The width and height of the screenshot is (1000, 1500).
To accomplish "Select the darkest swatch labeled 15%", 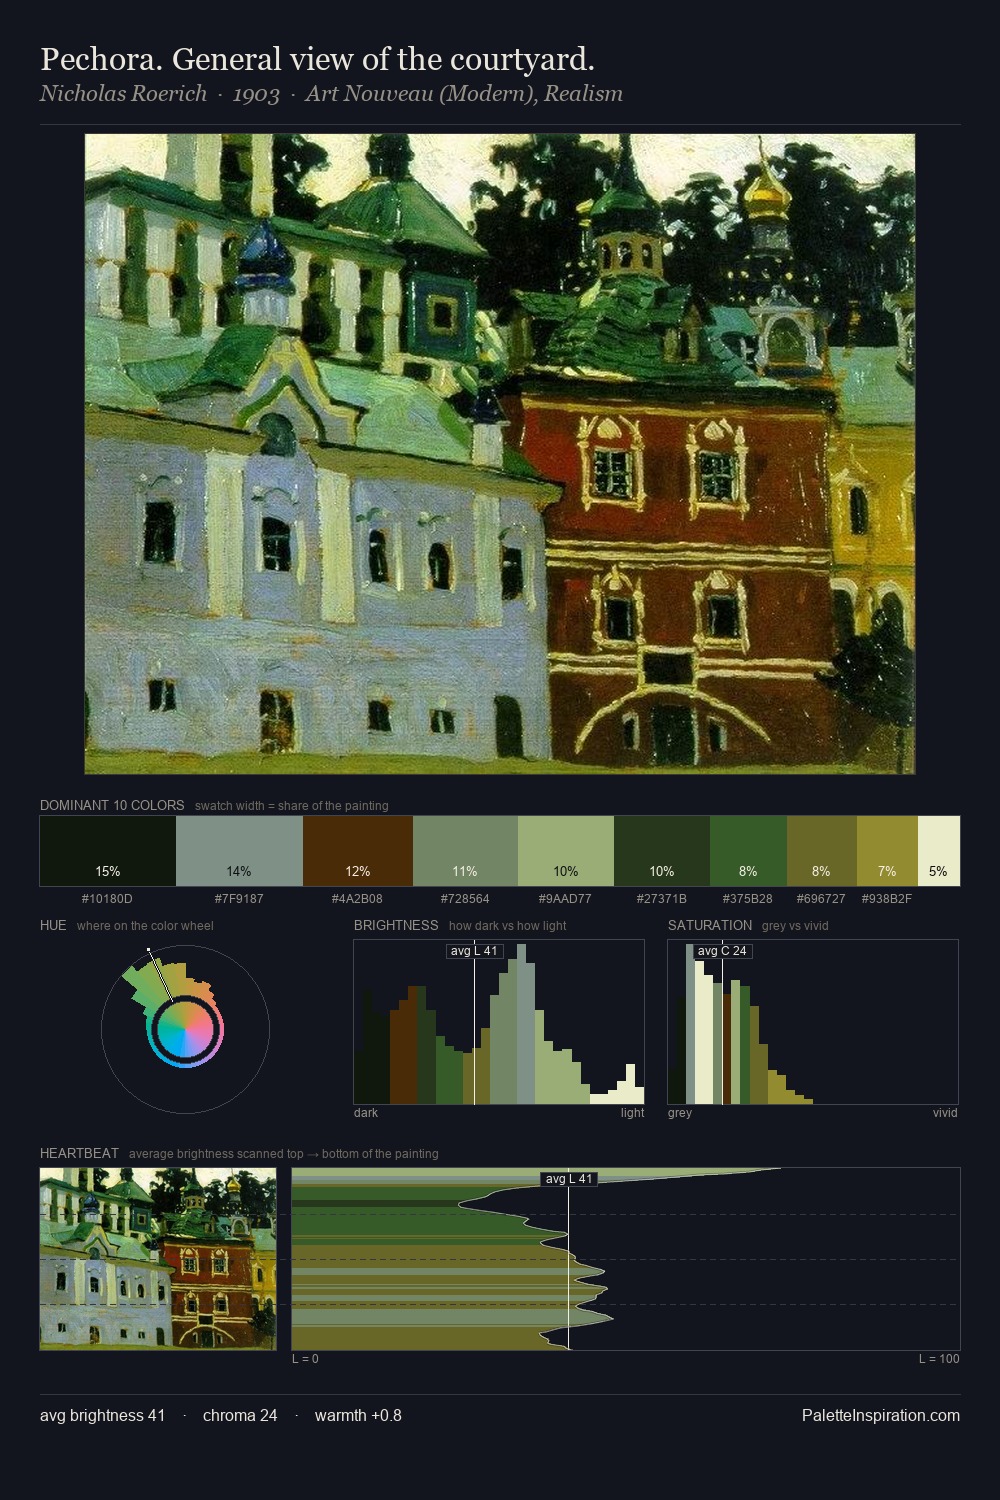I will (108, 851).
